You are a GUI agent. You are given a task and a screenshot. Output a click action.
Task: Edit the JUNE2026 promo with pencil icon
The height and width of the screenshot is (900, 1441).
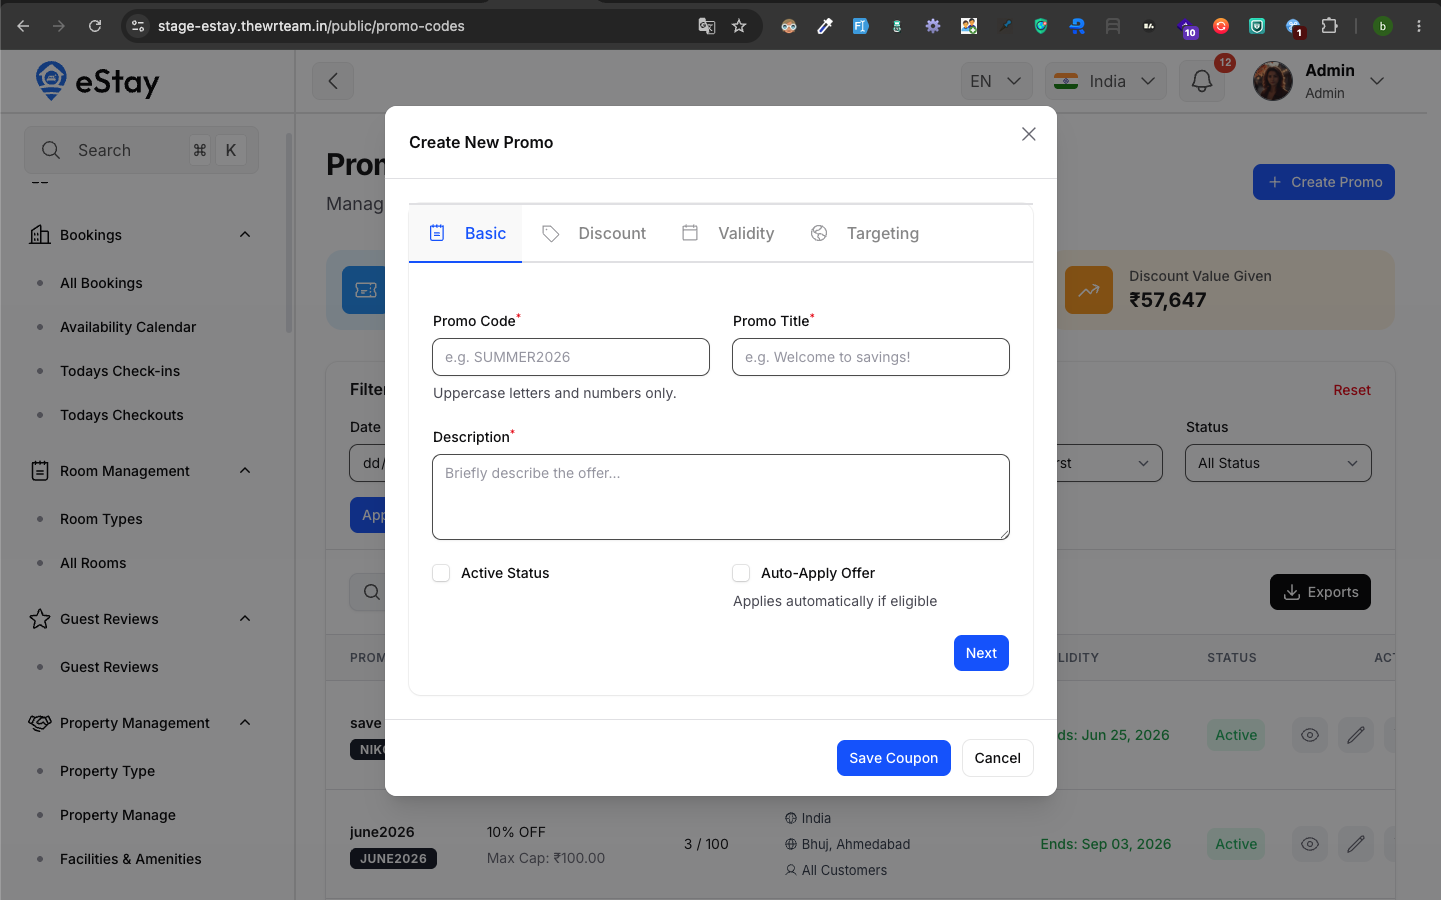point(1356,844)
